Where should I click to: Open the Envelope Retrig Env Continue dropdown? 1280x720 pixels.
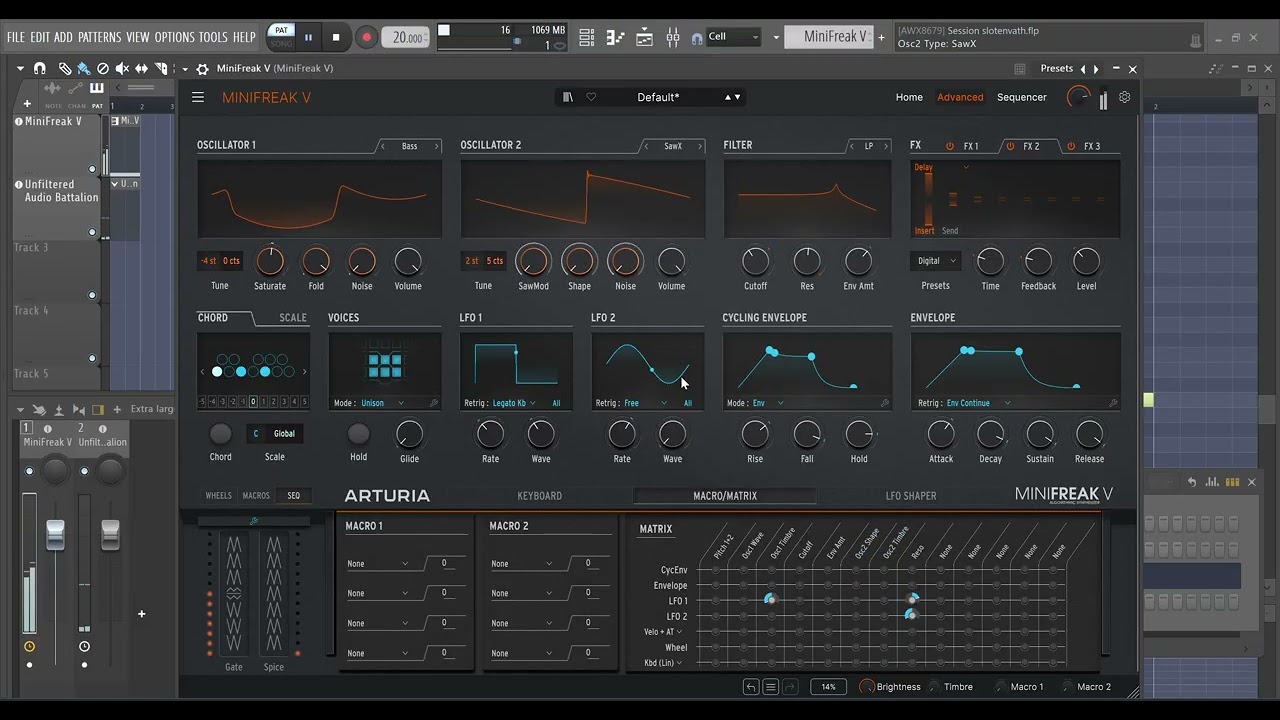tap(979, 403)
